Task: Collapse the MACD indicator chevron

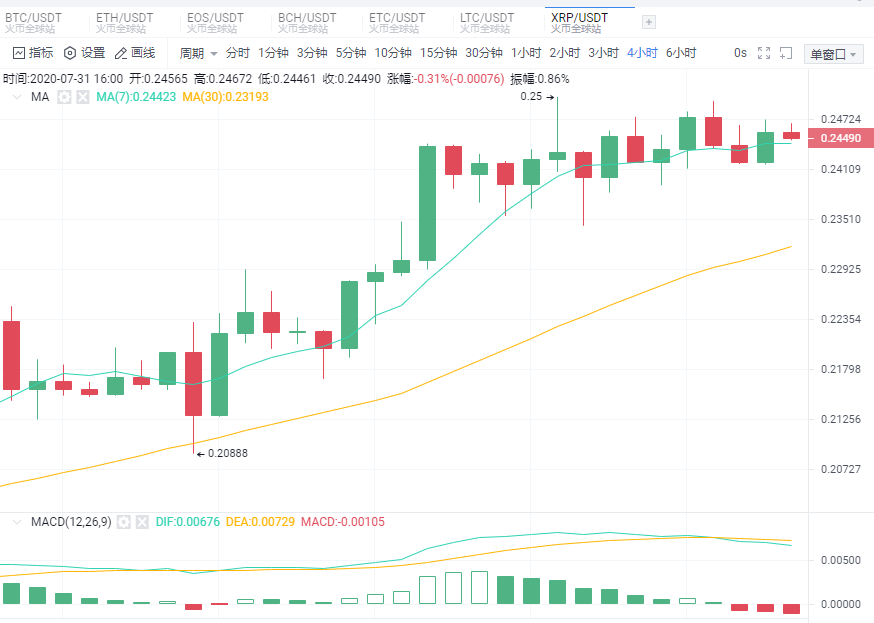Action: coord(16,522)
